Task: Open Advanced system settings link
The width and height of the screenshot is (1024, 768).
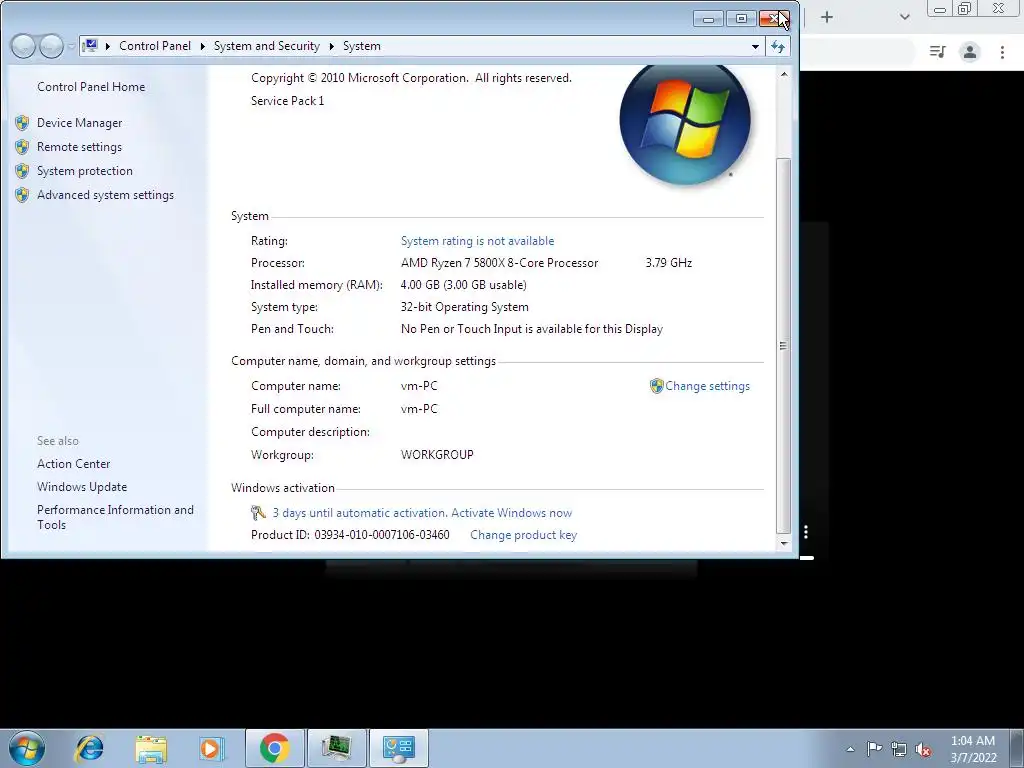Action: tap(105, 195)
